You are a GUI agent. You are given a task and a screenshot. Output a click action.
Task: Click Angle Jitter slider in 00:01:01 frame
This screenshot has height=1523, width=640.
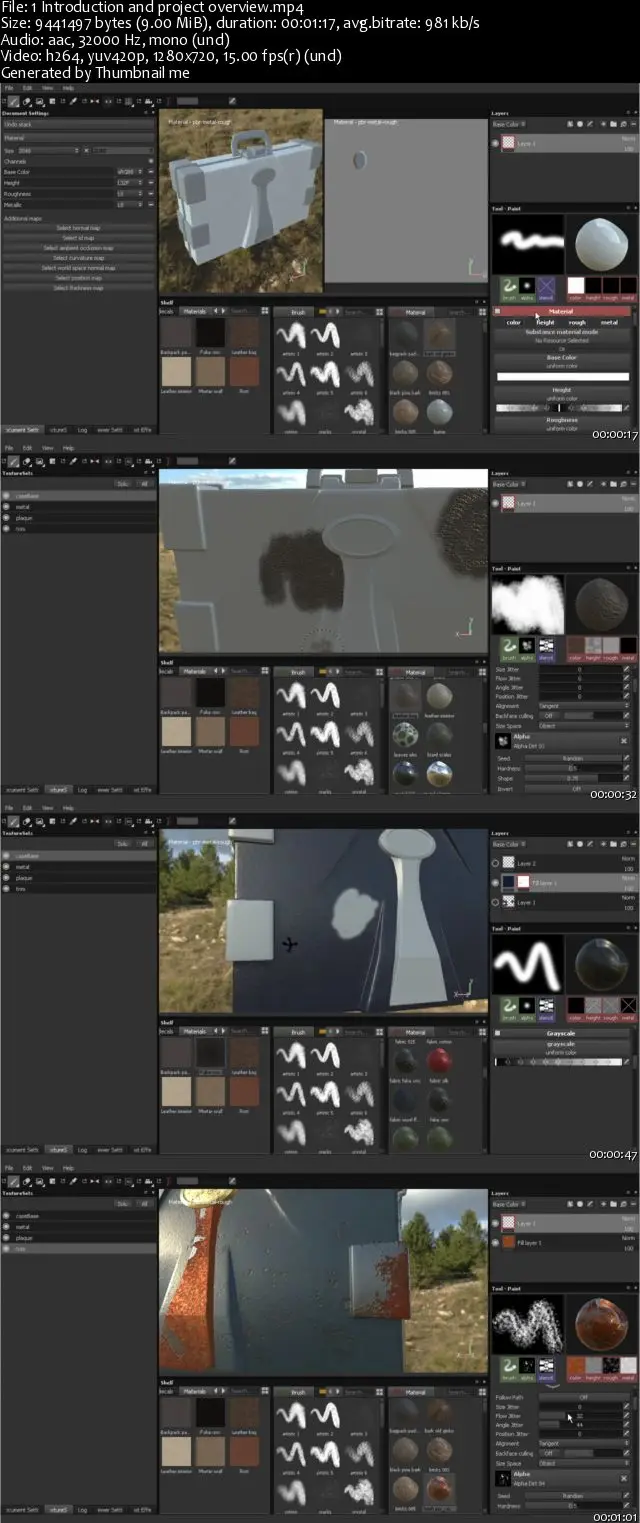pos(580,1425)
